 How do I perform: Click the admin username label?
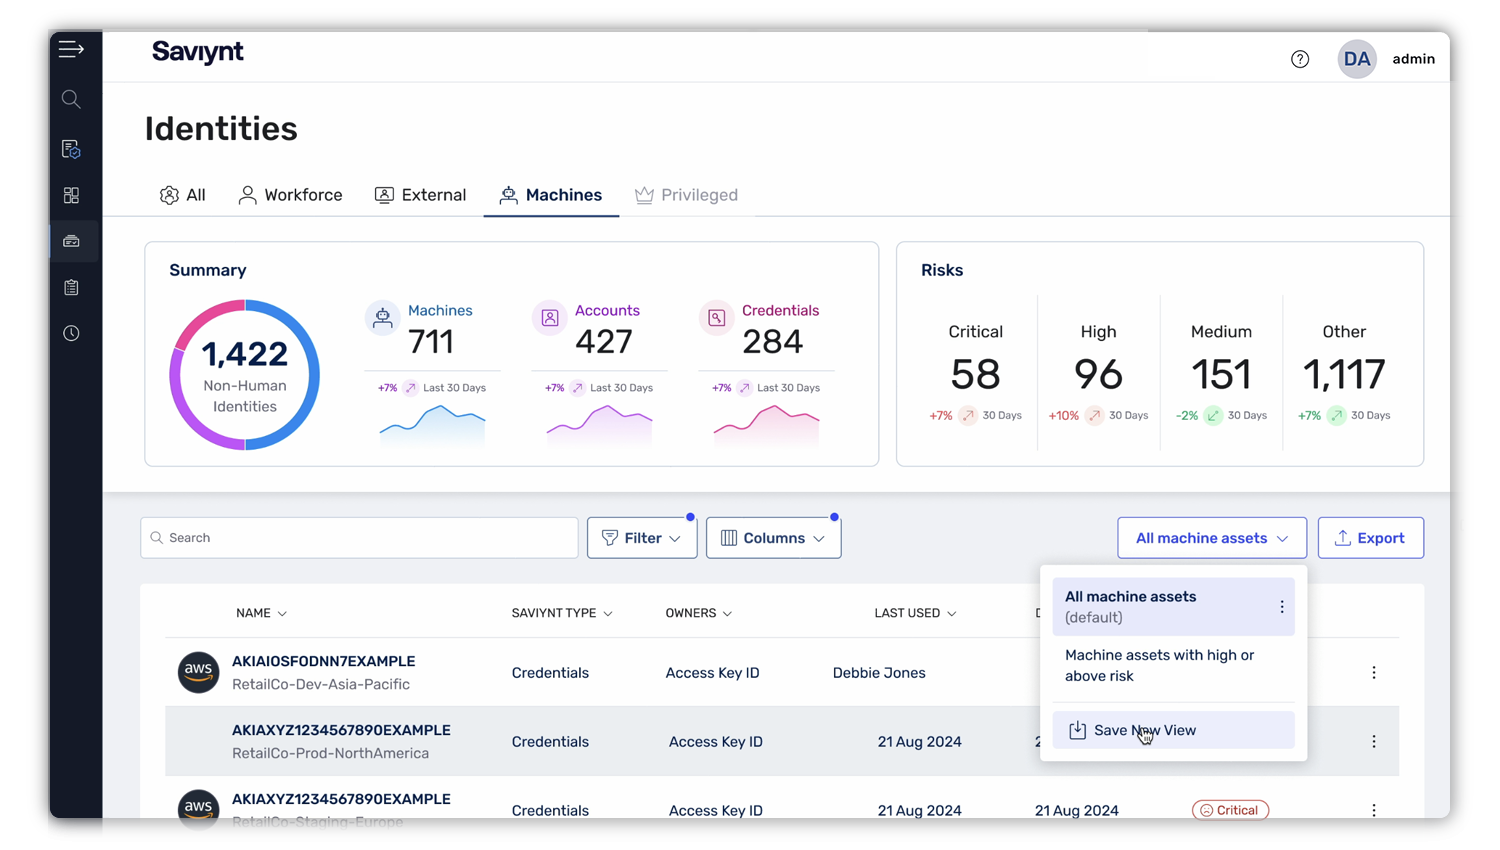tap(1413, 59)
